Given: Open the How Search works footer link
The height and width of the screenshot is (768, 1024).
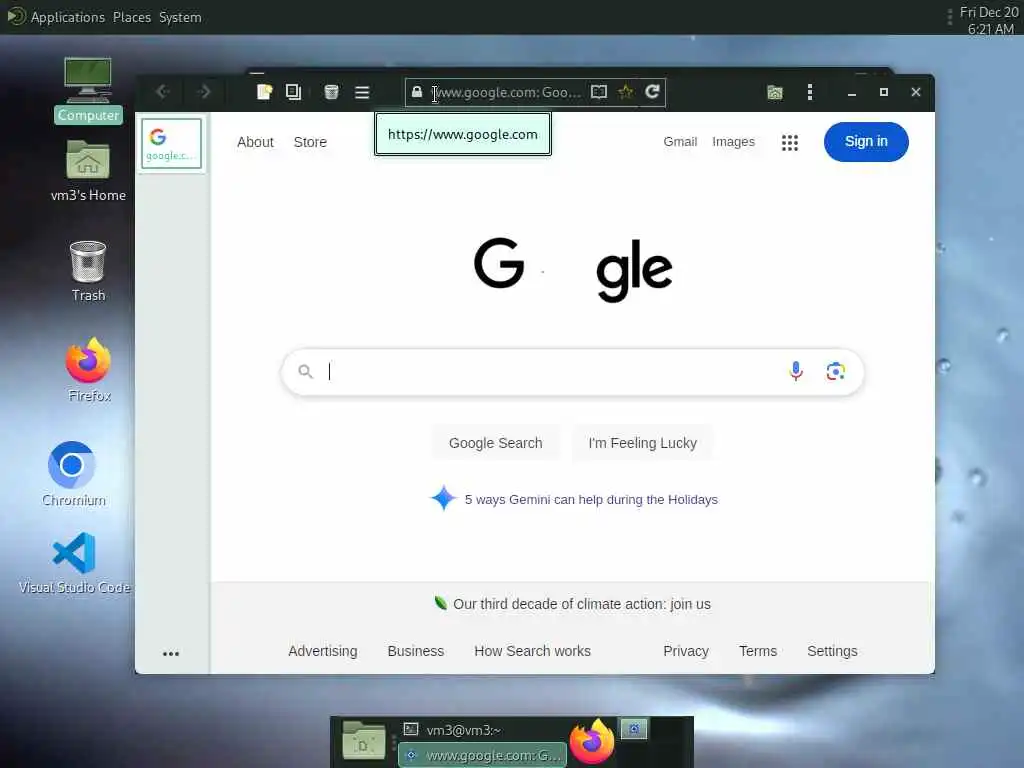Looking at the screenshot, I should pos(532,651).
